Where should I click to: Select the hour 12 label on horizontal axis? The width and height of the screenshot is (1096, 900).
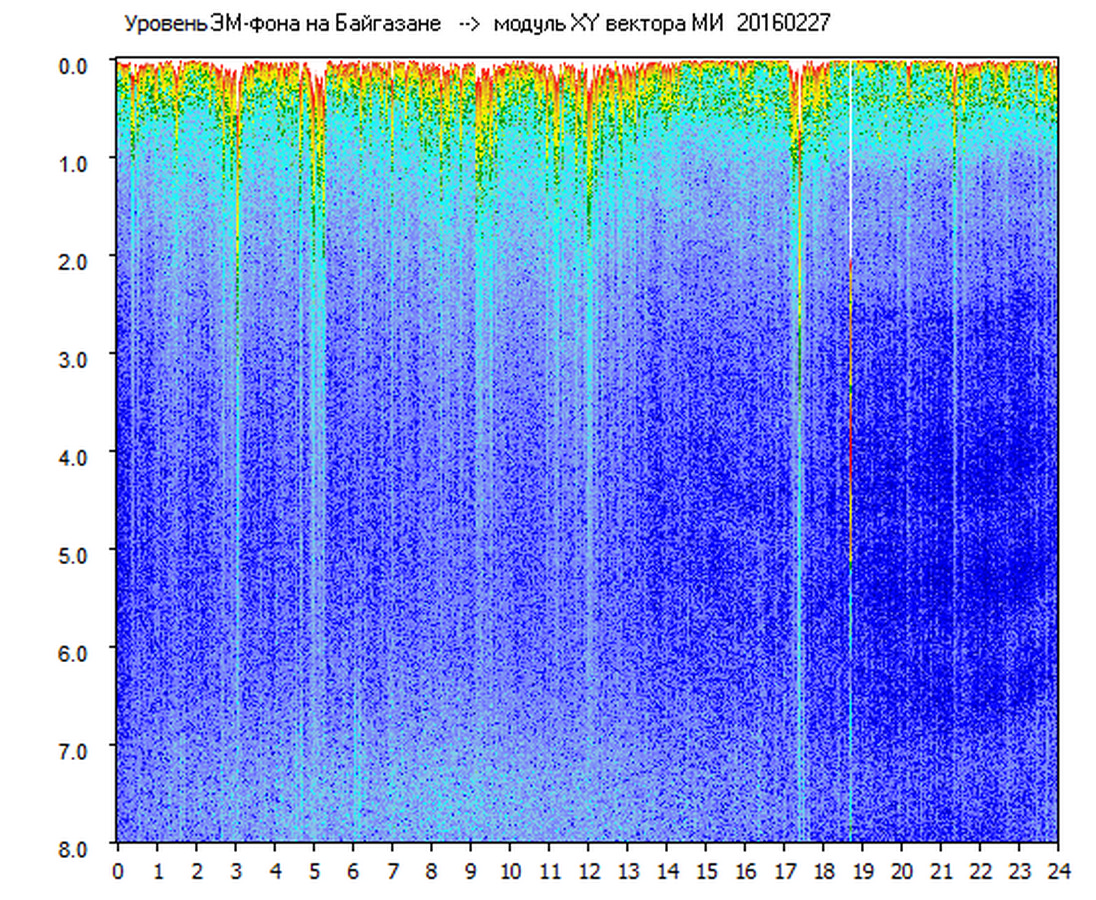tap(588, 871)
